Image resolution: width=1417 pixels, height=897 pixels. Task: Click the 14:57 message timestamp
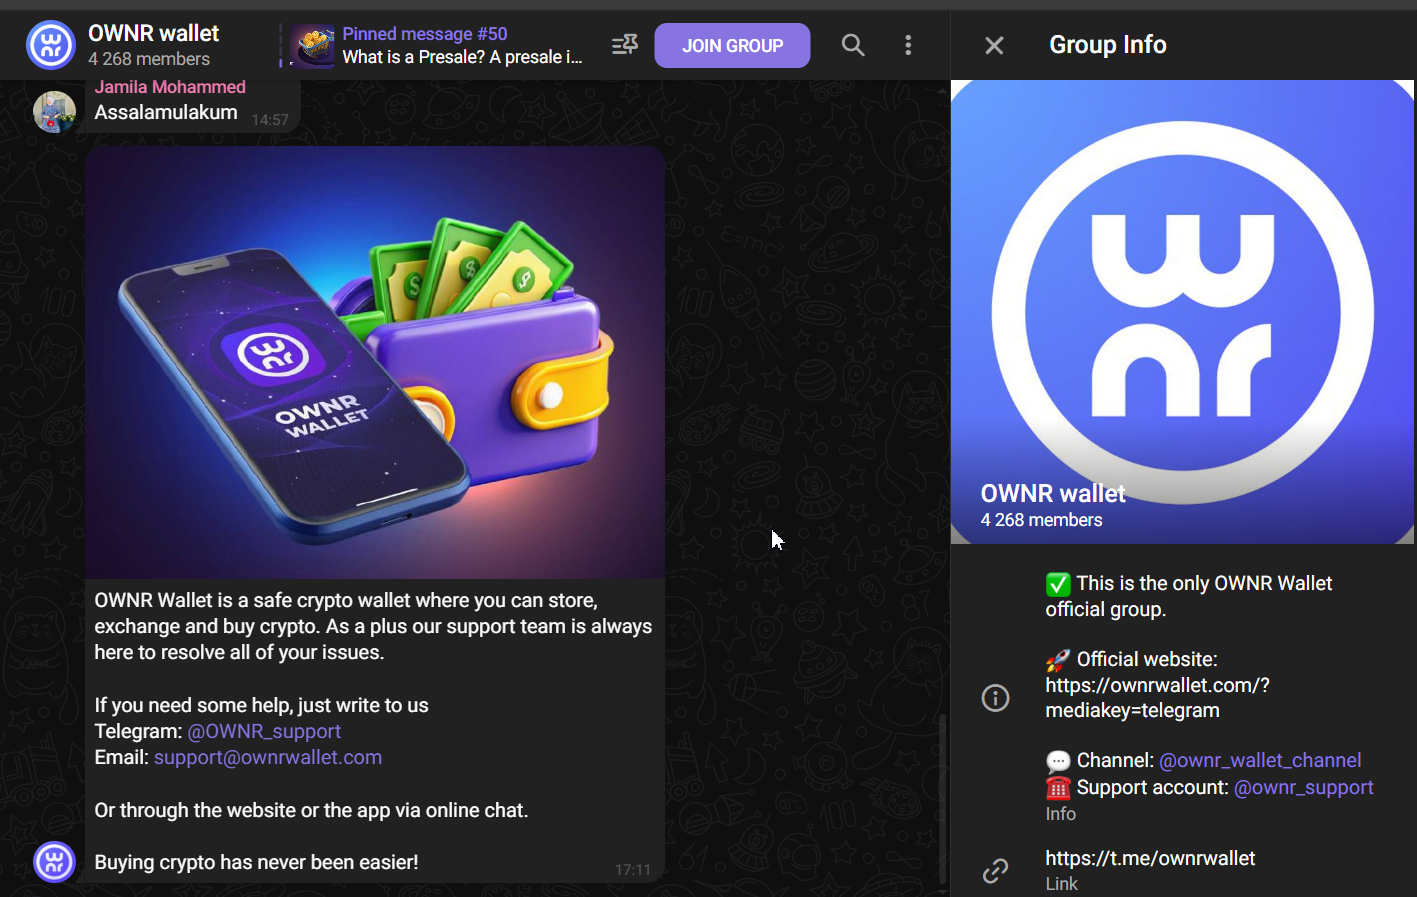[270, 120]
